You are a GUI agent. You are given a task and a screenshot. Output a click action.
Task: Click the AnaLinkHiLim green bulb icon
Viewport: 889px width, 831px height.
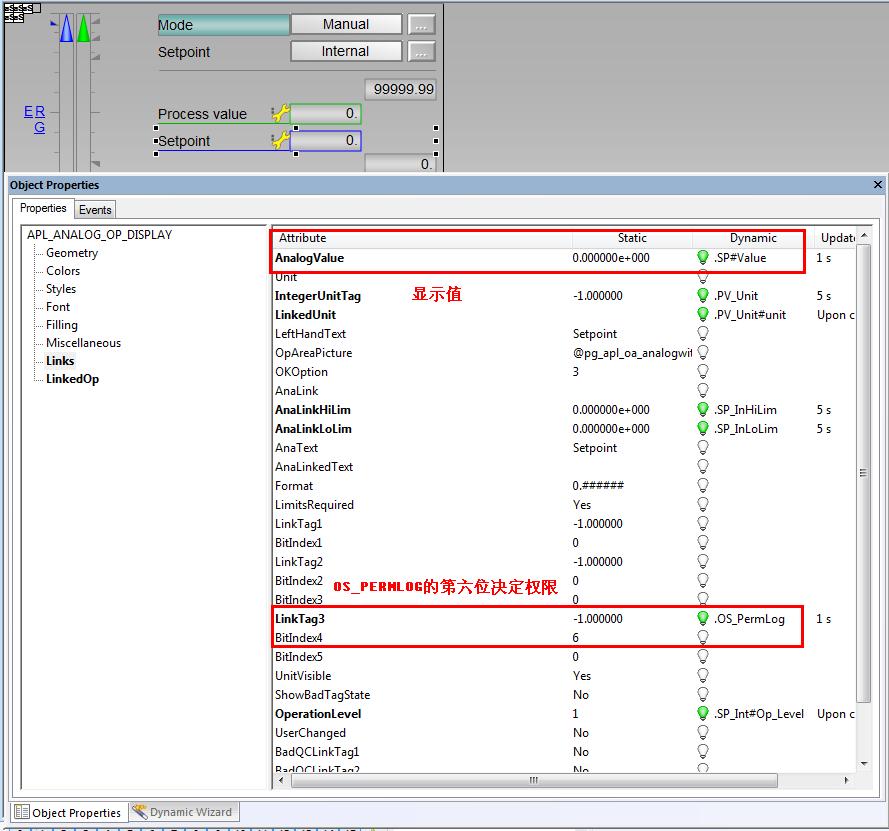click(x=702, y=410)
